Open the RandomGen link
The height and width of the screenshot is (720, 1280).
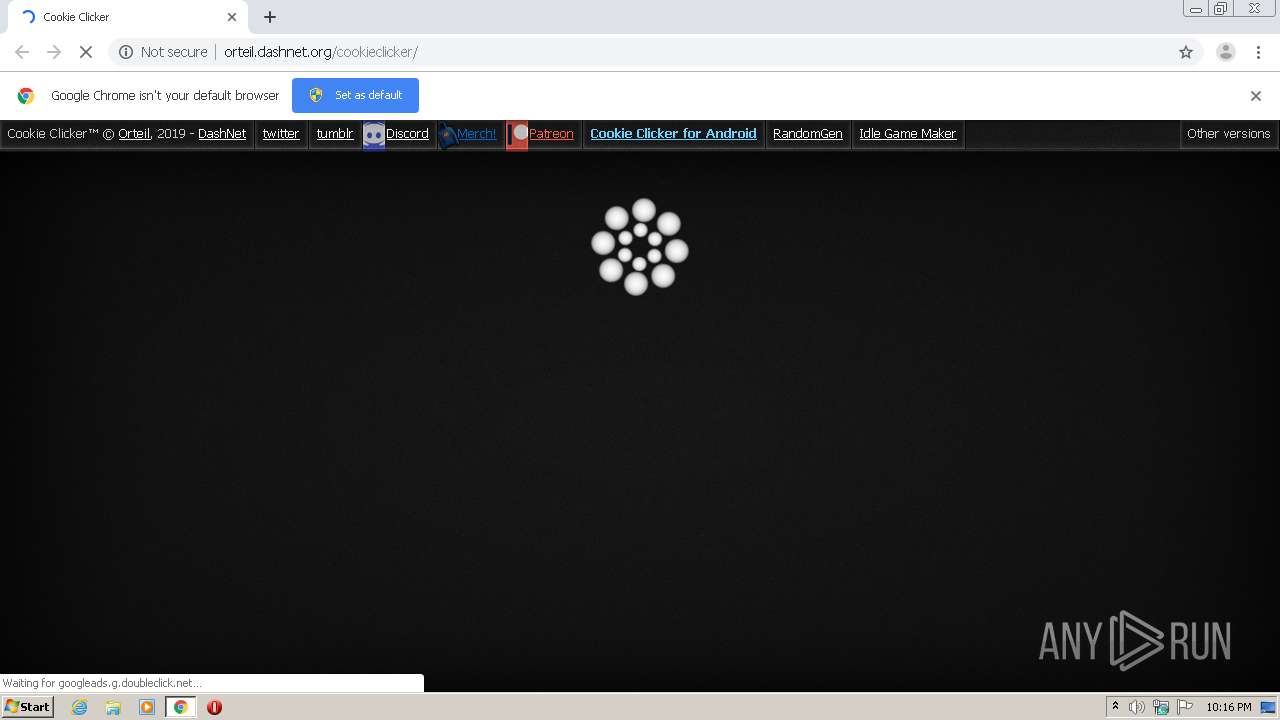click(x=808, y=134)
